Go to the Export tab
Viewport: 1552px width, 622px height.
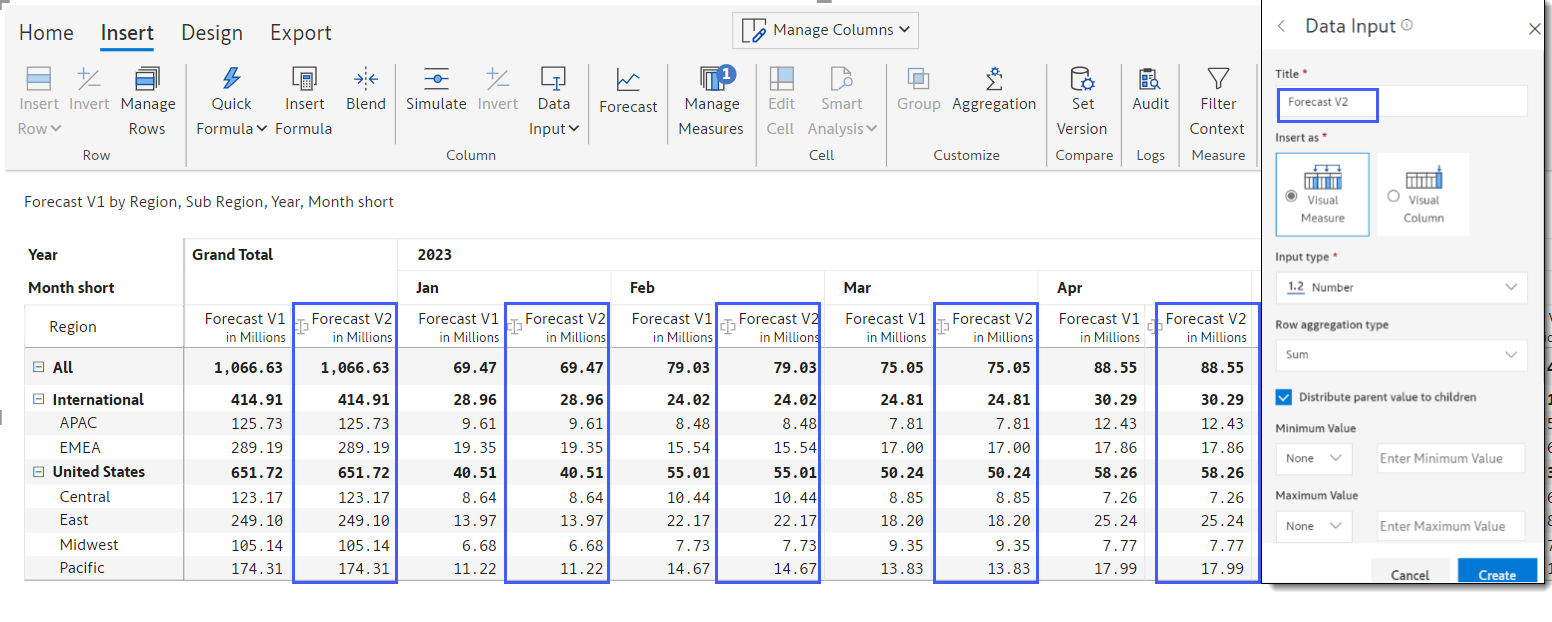pyautogui.click(x=301, y=33)
